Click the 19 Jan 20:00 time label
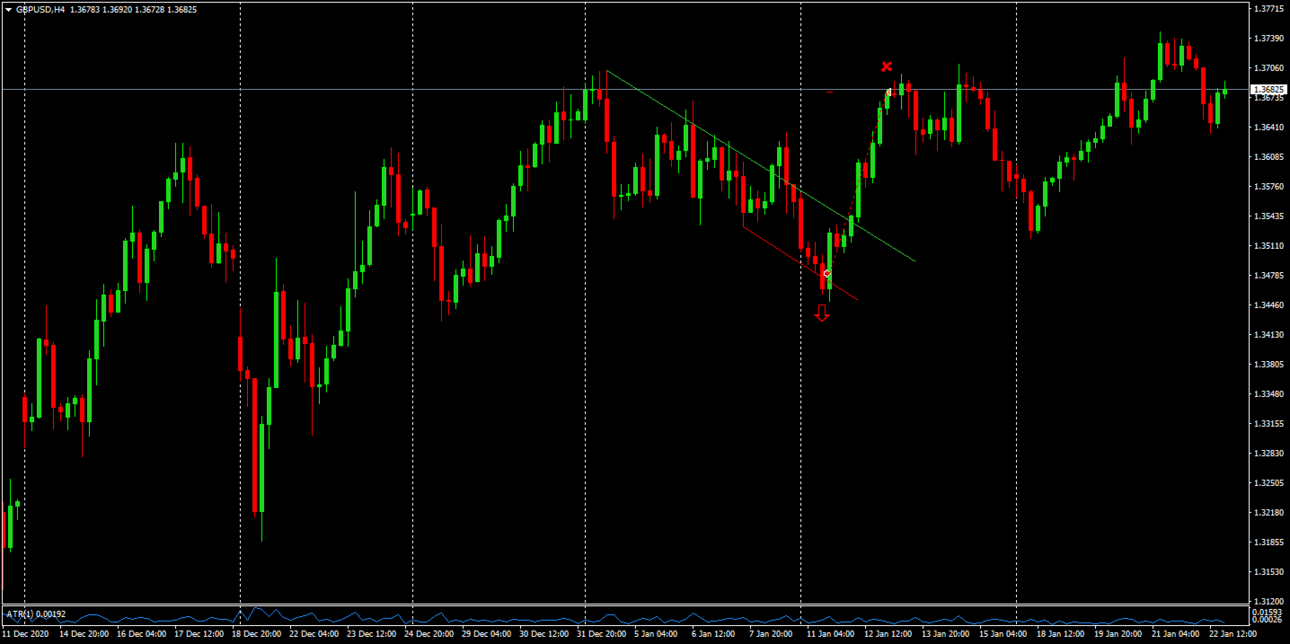Viewport: 1290px width, 644px height. [1118, 634]
